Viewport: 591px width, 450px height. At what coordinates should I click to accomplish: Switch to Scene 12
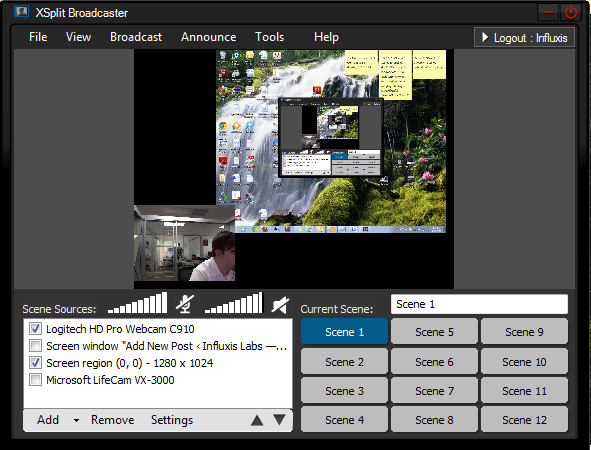coord(524,420)
